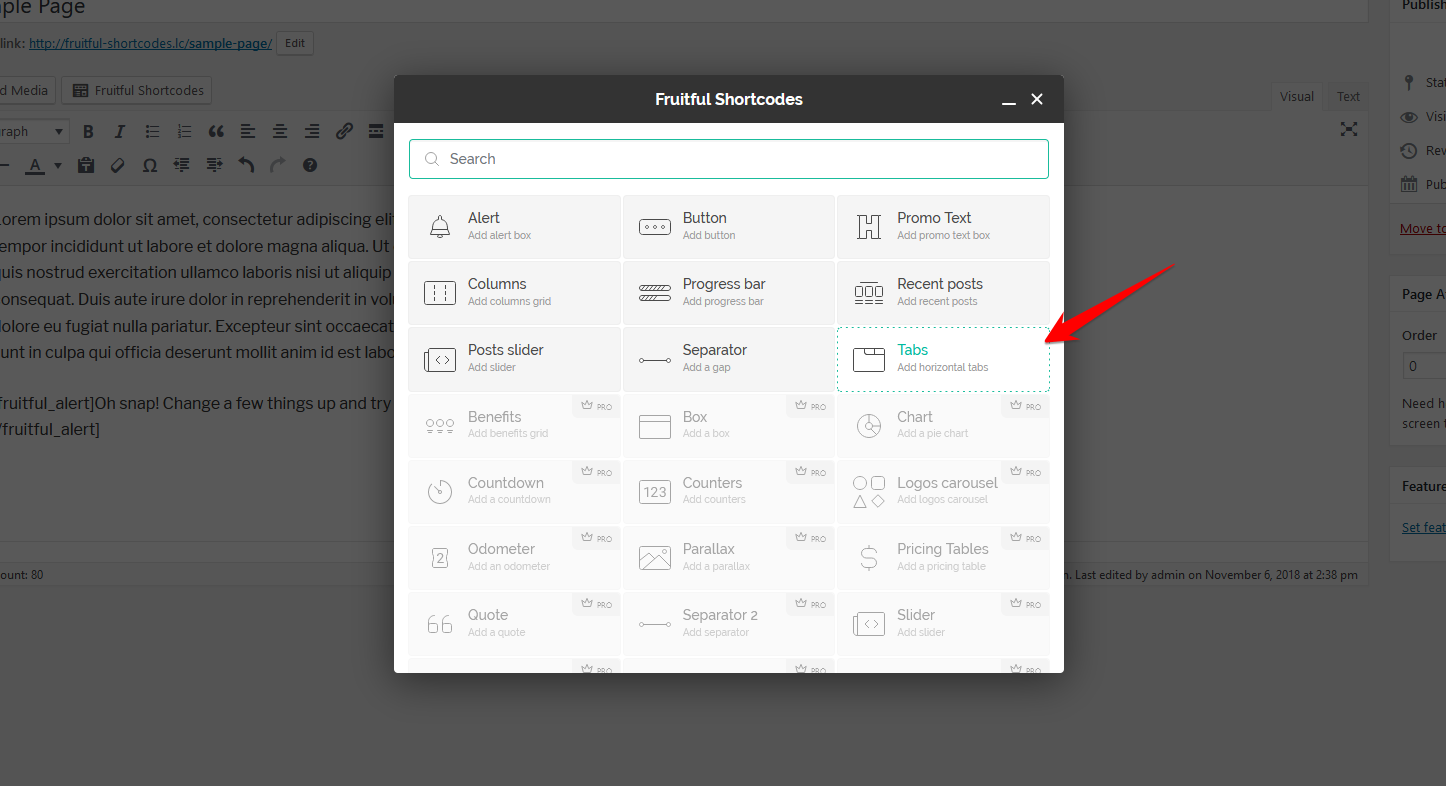Open the keyboard shortcuts help icon
The width and height of the screenshot is (1446, 786).
click(310, 165)
